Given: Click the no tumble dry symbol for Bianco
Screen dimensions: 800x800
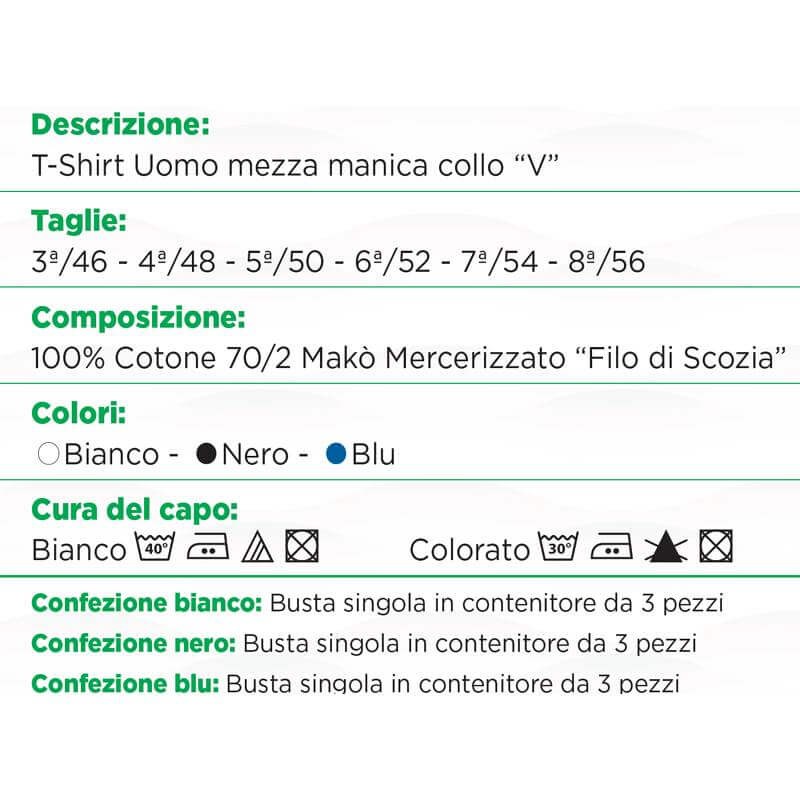Looking at the screenshot, I should (301, 547).
